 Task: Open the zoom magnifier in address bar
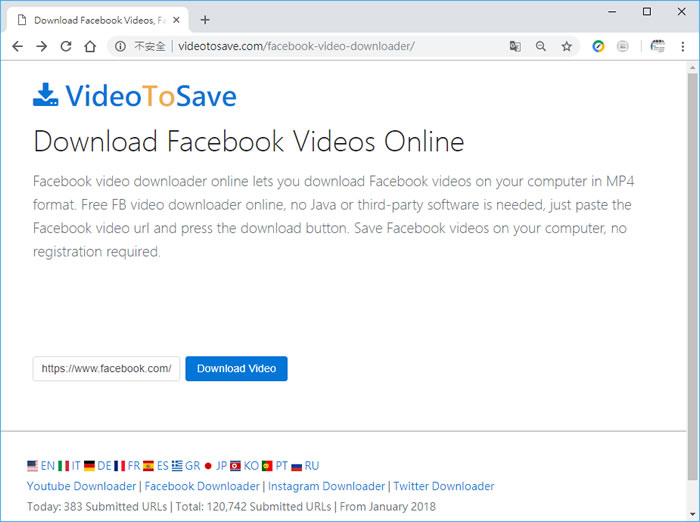pyautogui.click(x=541, y=46)
